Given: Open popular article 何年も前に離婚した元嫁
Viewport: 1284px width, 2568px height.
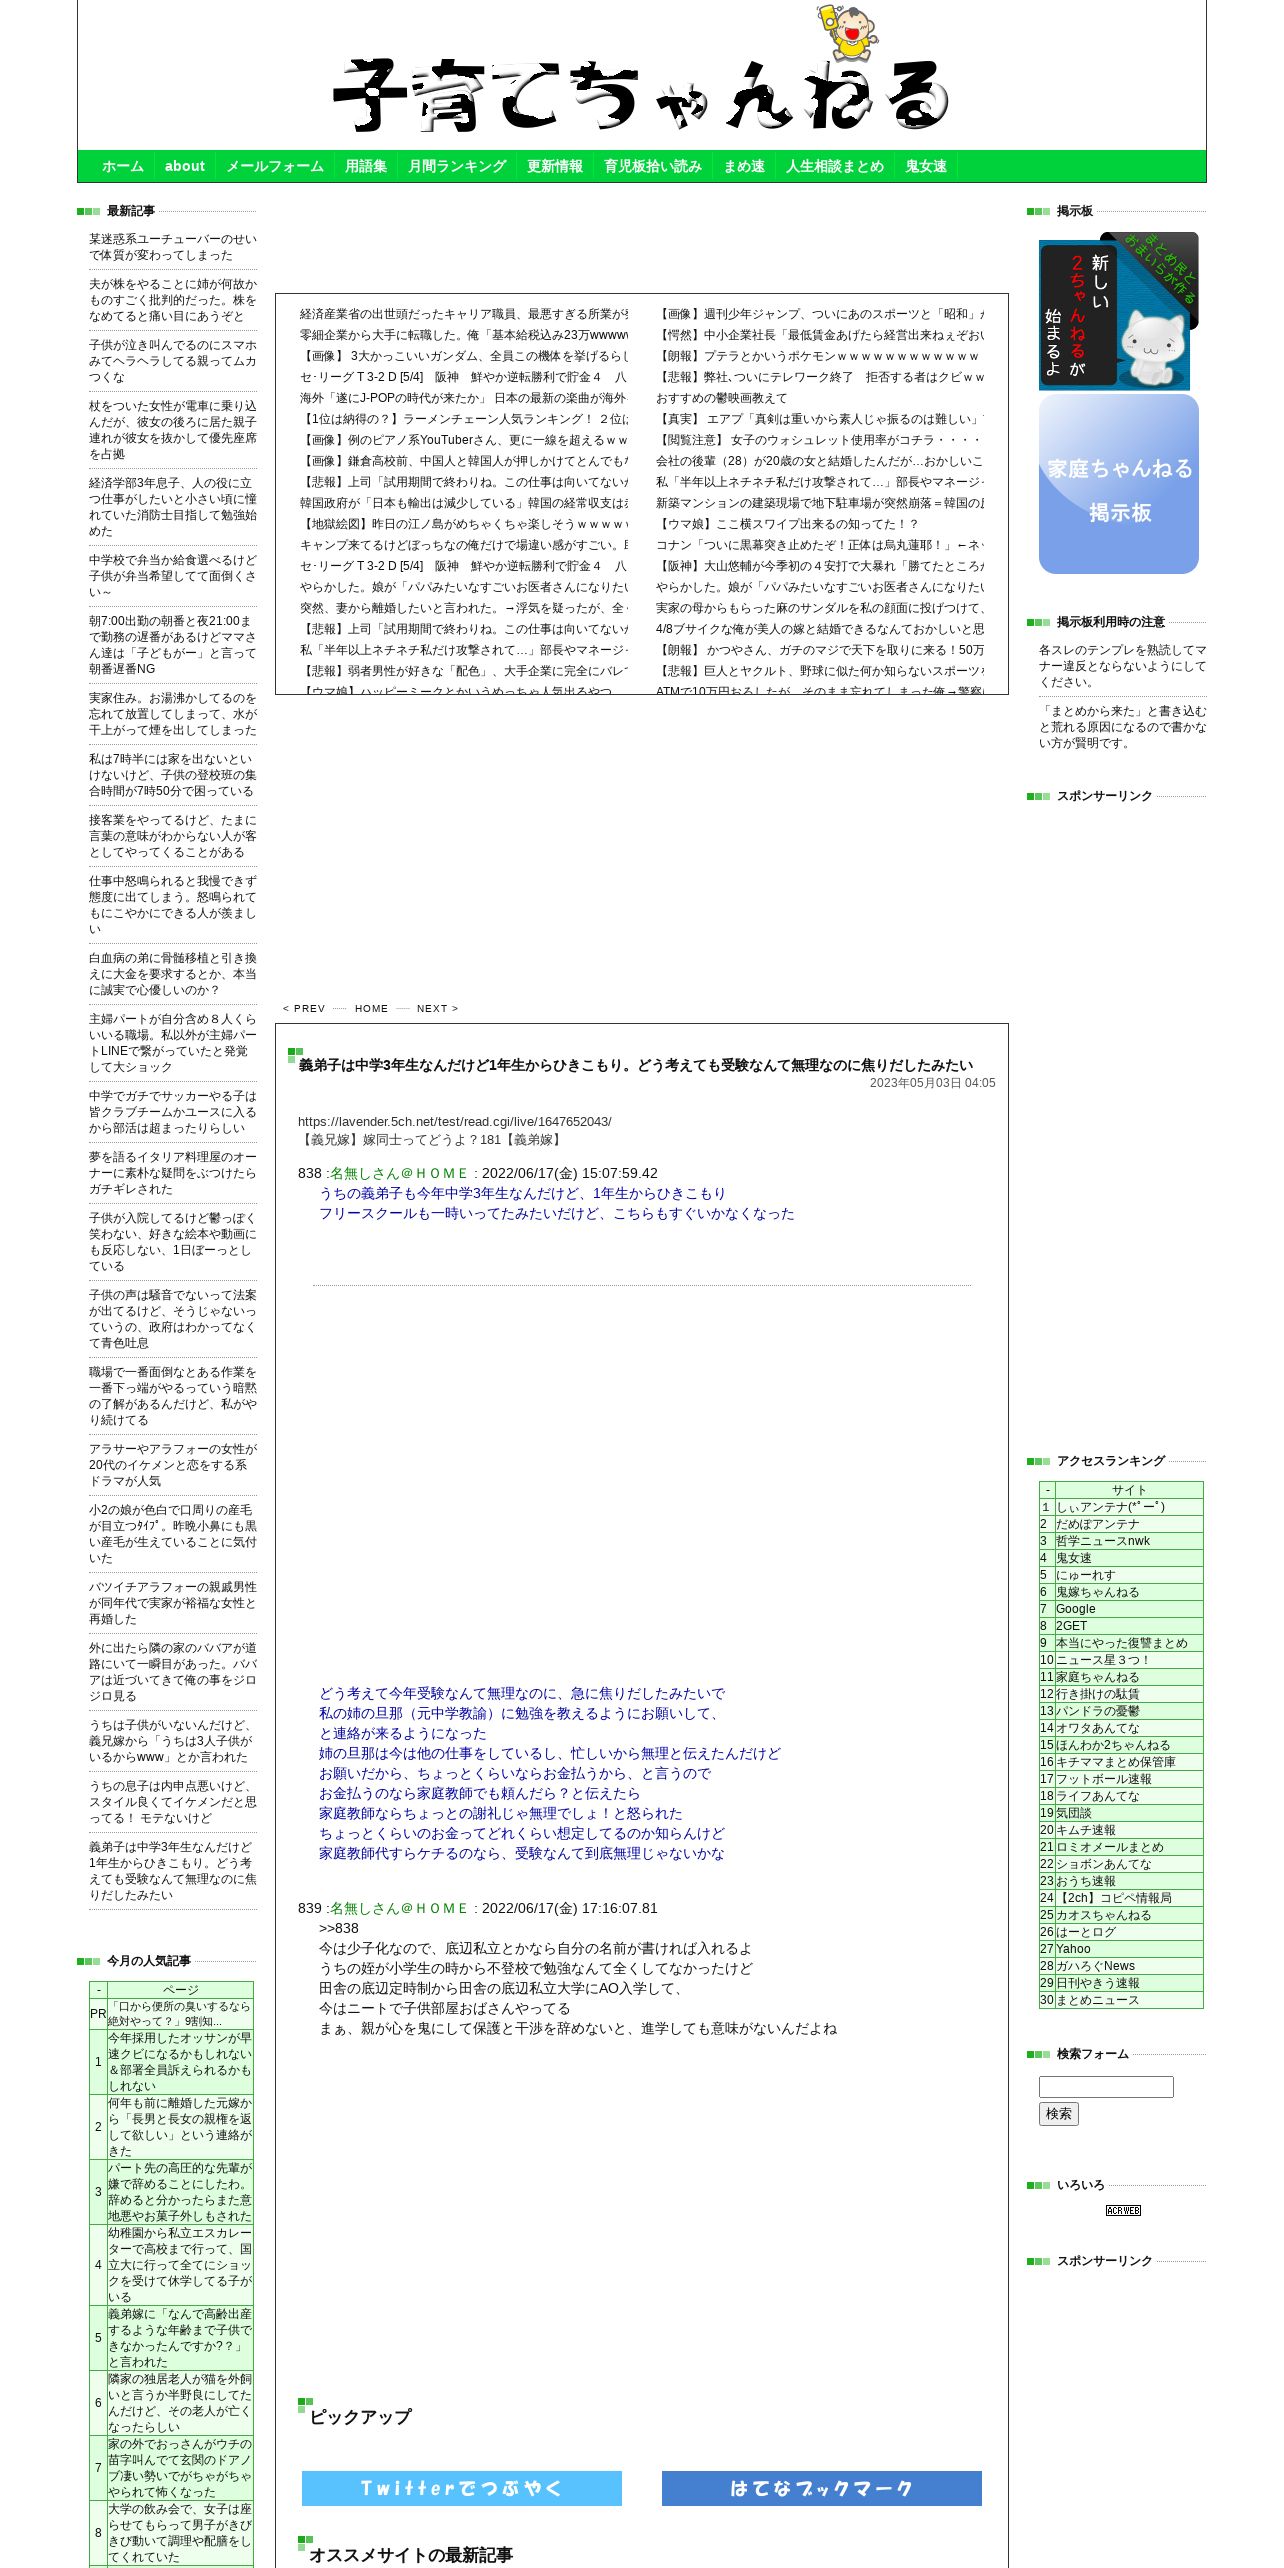Looking at the screenshot, I should (180, 2127).
